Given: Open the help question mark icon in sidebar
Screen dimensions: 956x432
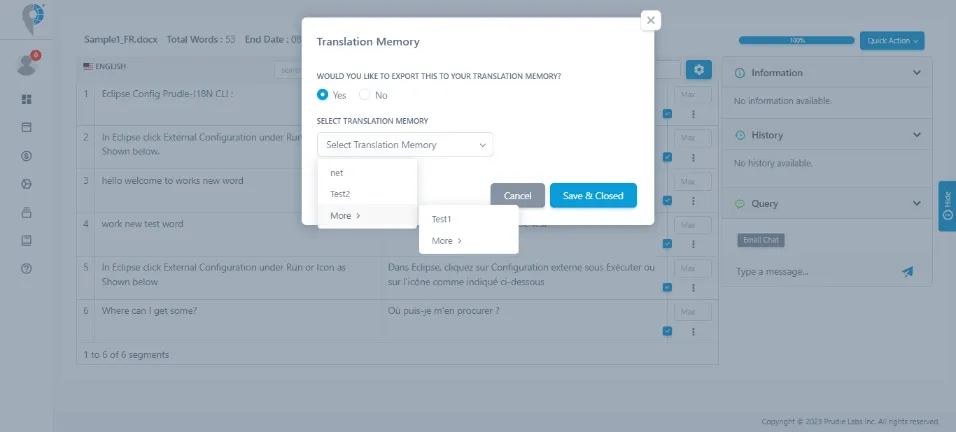Looking at the screenshot, I should click(26, 269).
